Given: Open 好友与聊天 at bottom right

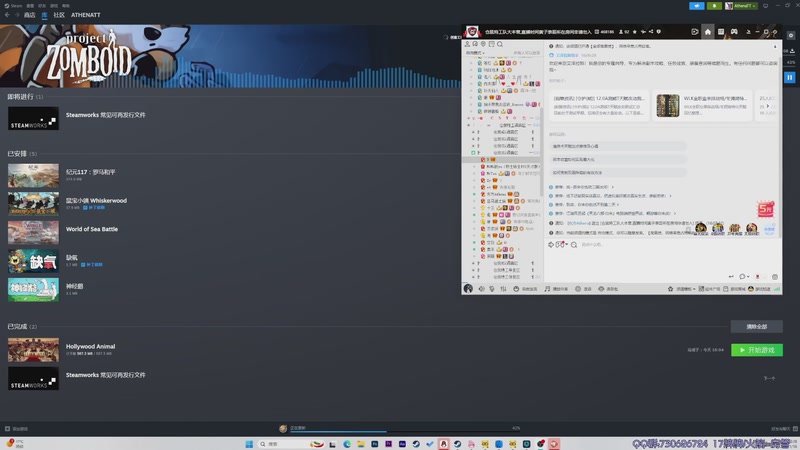Looking at the screenshot, I should click(784, 429).
